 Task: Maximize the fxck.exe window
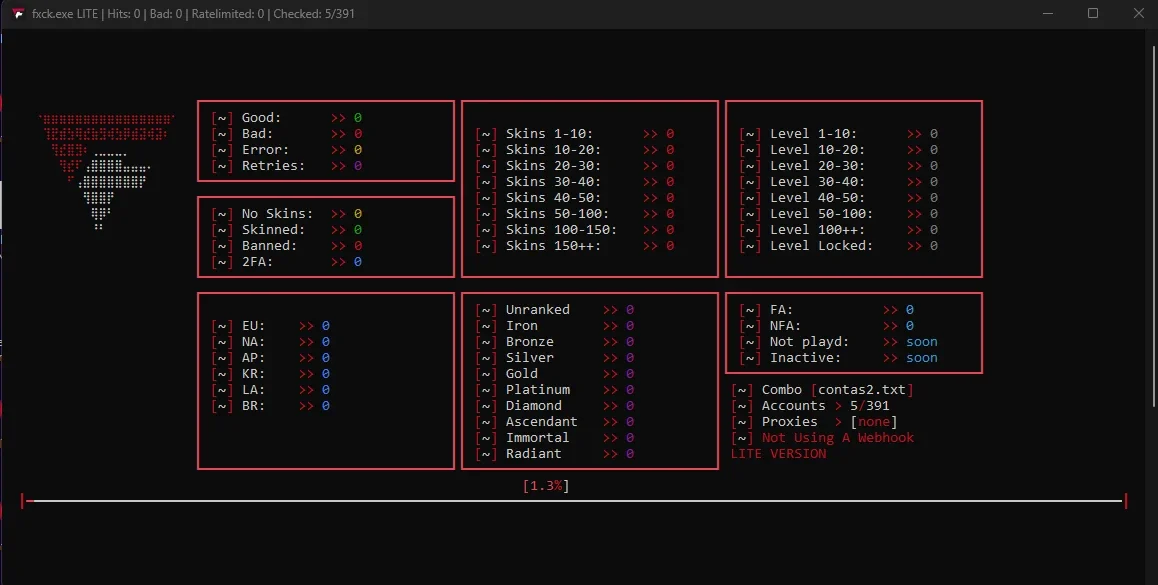click(x=1093, y=13)
